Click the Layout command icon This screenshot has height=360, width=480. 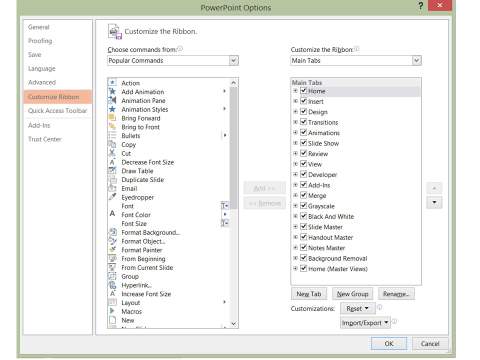[112, 302]
